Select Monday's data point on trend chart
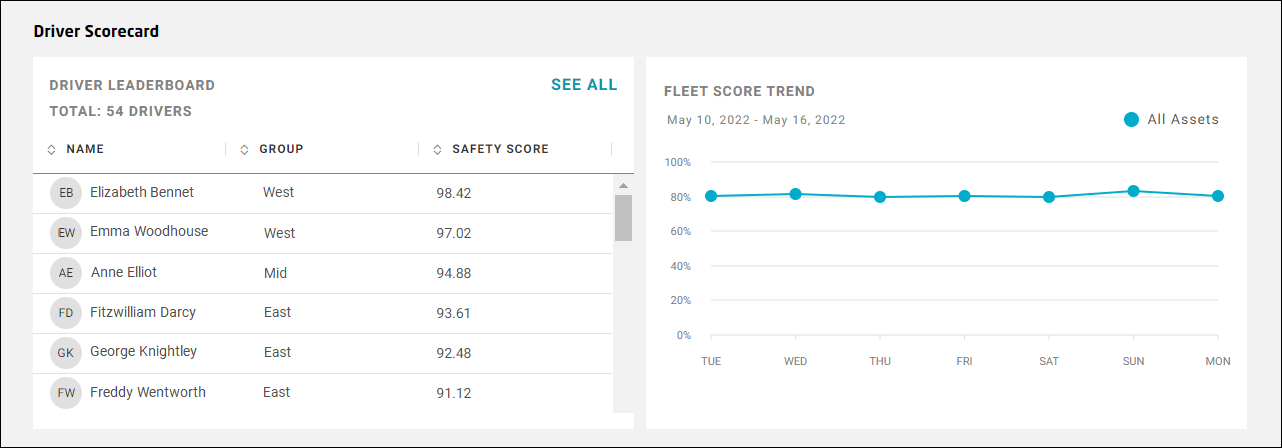This screenshot has height=448, width=1282. pos(1218,196)
